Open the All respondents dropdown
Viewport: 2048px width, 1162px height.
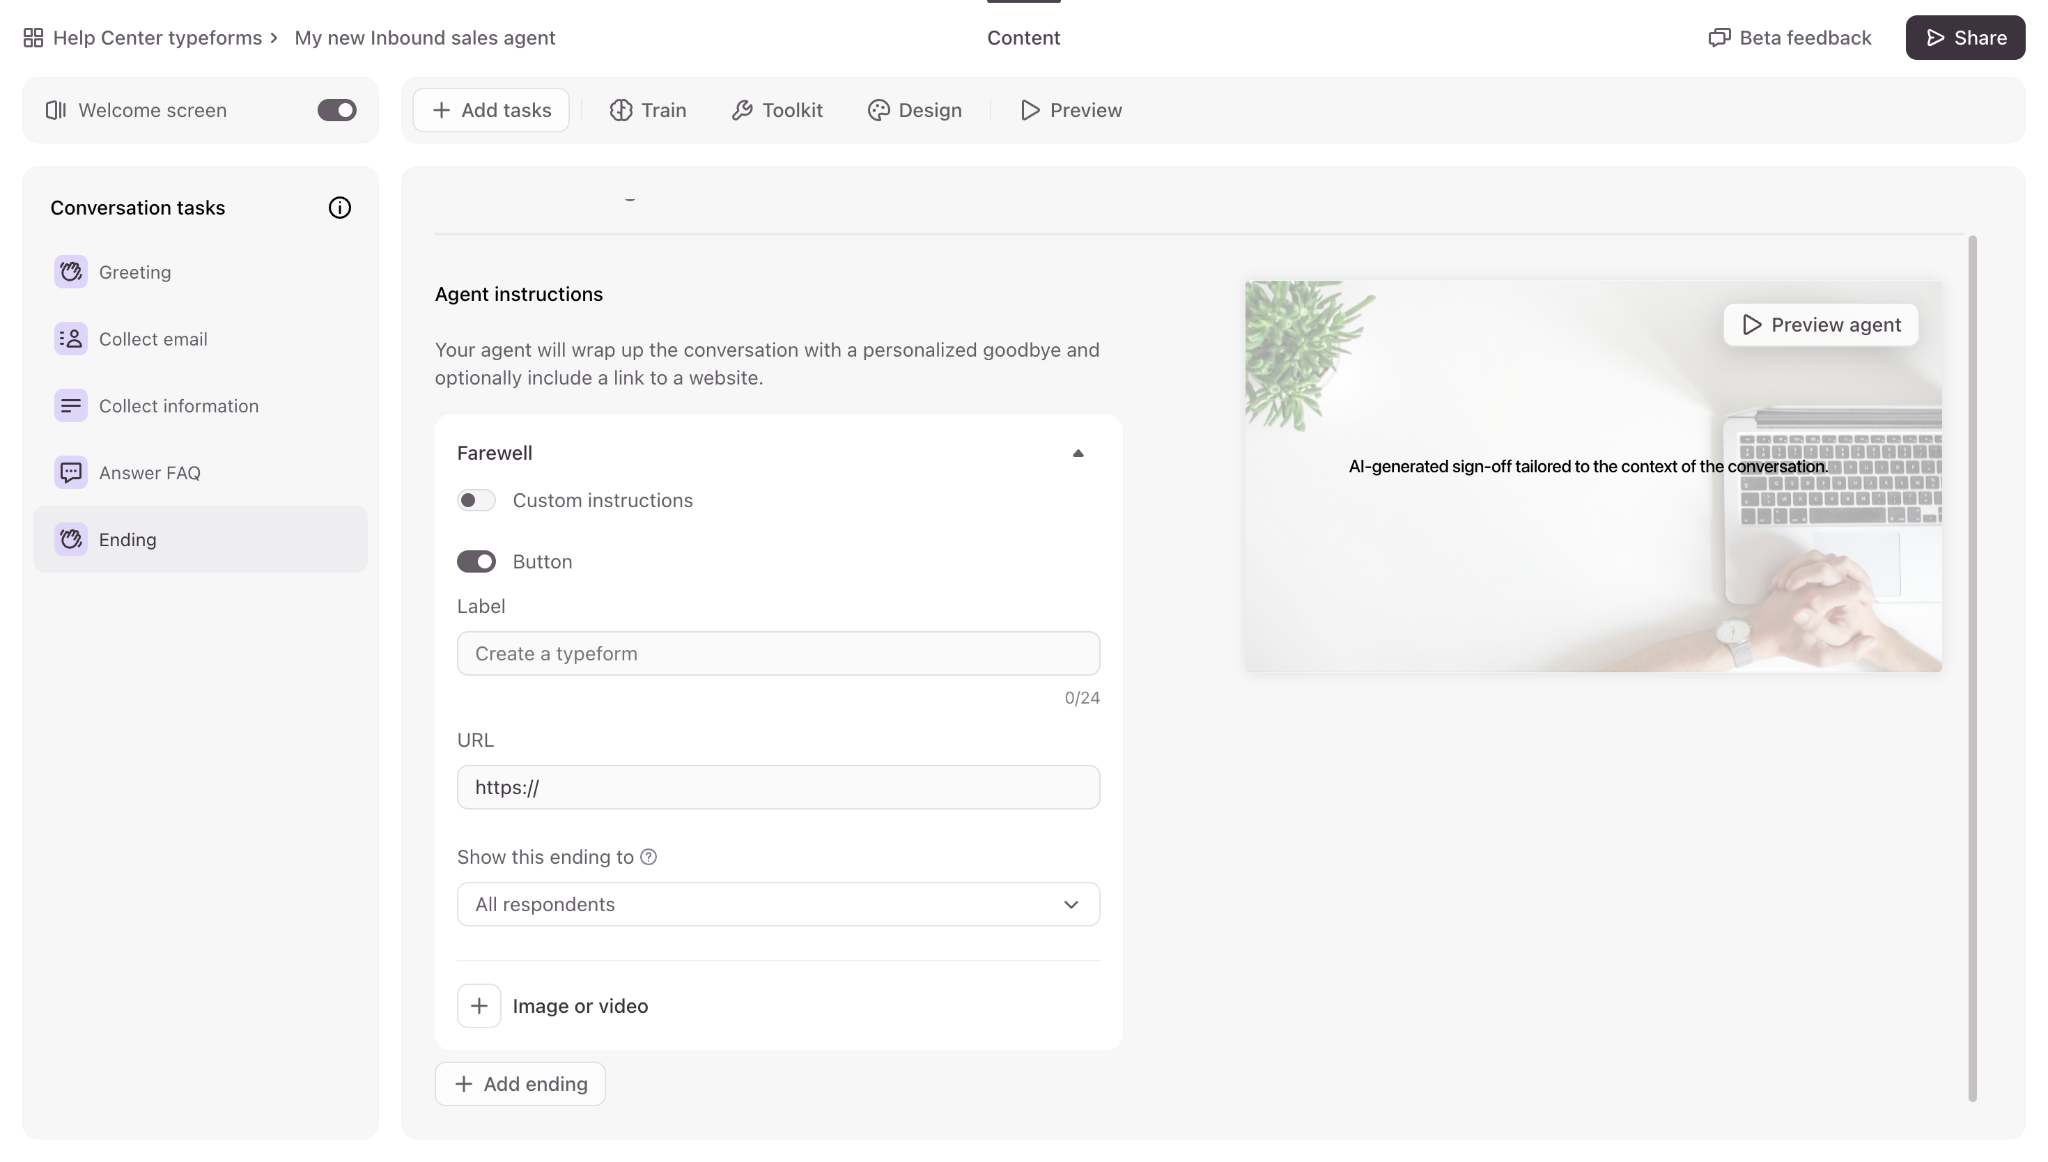778,904
